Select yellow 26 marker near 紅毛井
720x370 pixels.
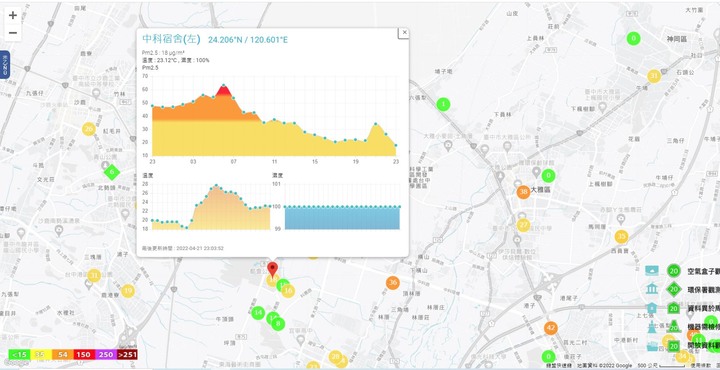[89, 129]
